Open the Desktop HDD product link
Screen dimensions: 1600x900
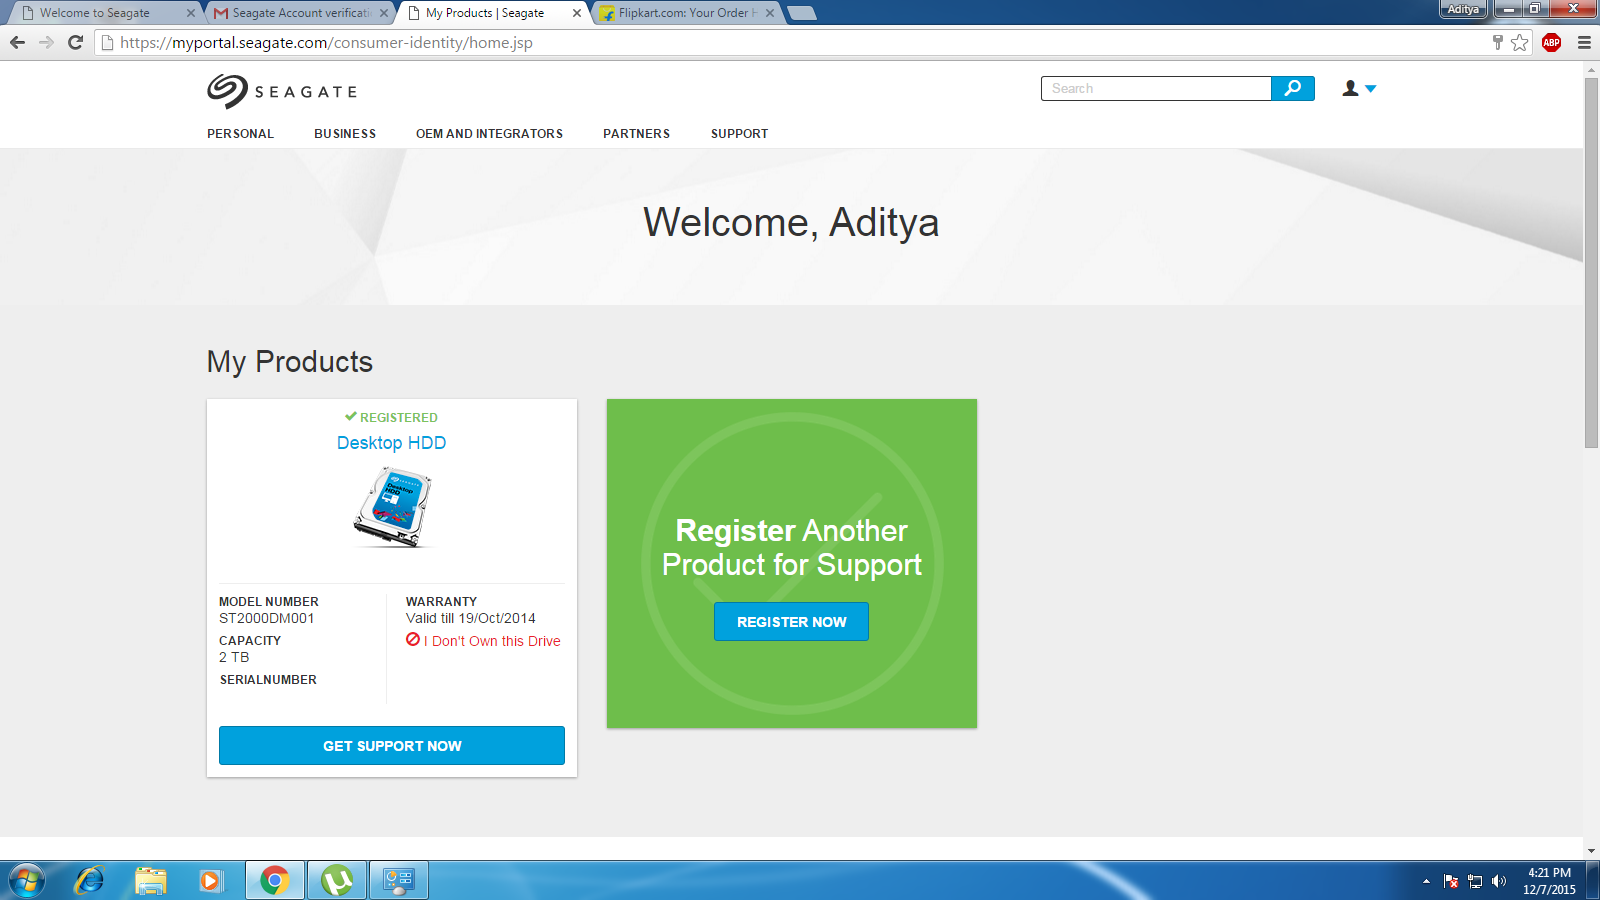[x=391, y=443]
